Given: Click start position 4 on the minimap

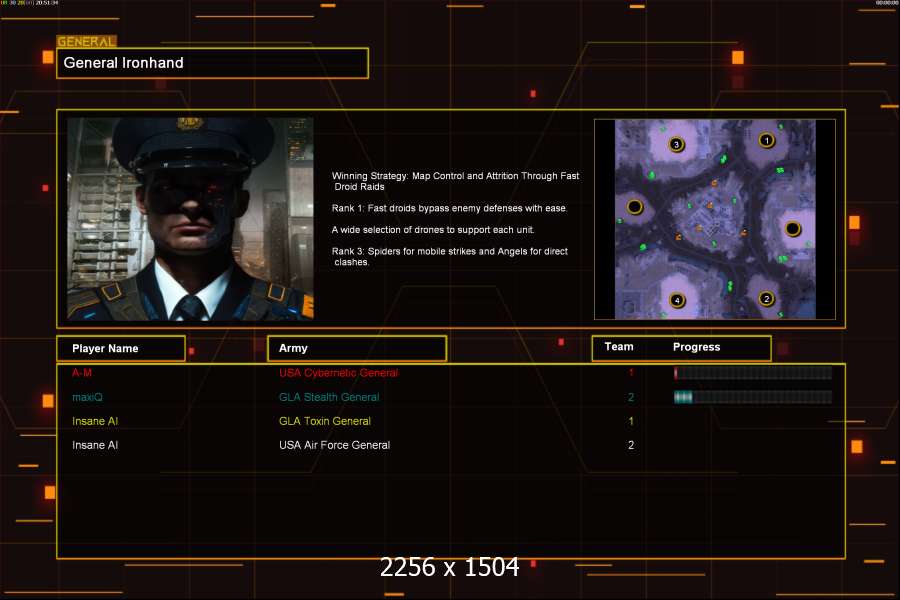Looking at the screenshot, I should [x=677, y=300].
